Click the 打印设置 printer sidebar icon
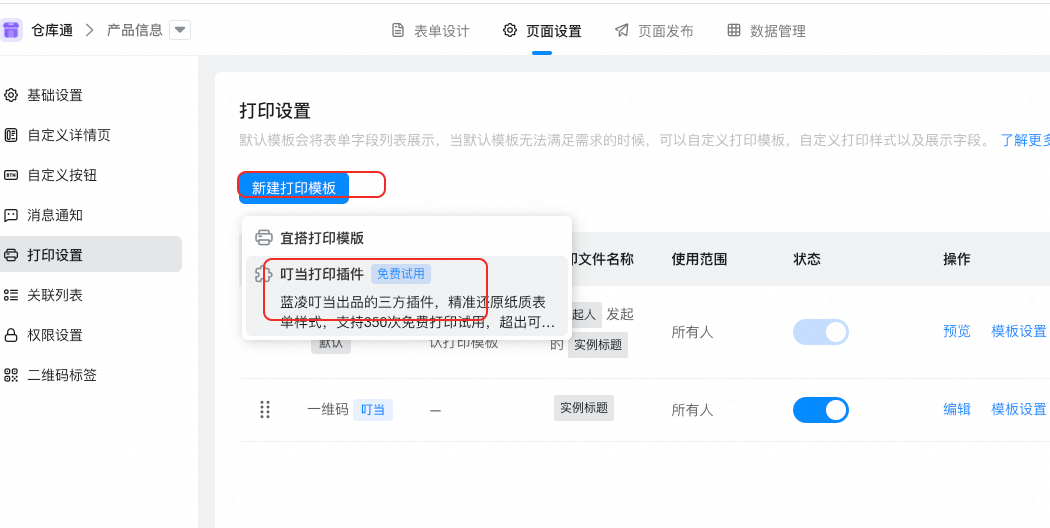Image resolution: width=1050 pixels, height=528 pixels. pyautogui.click(x=11, y=255)
